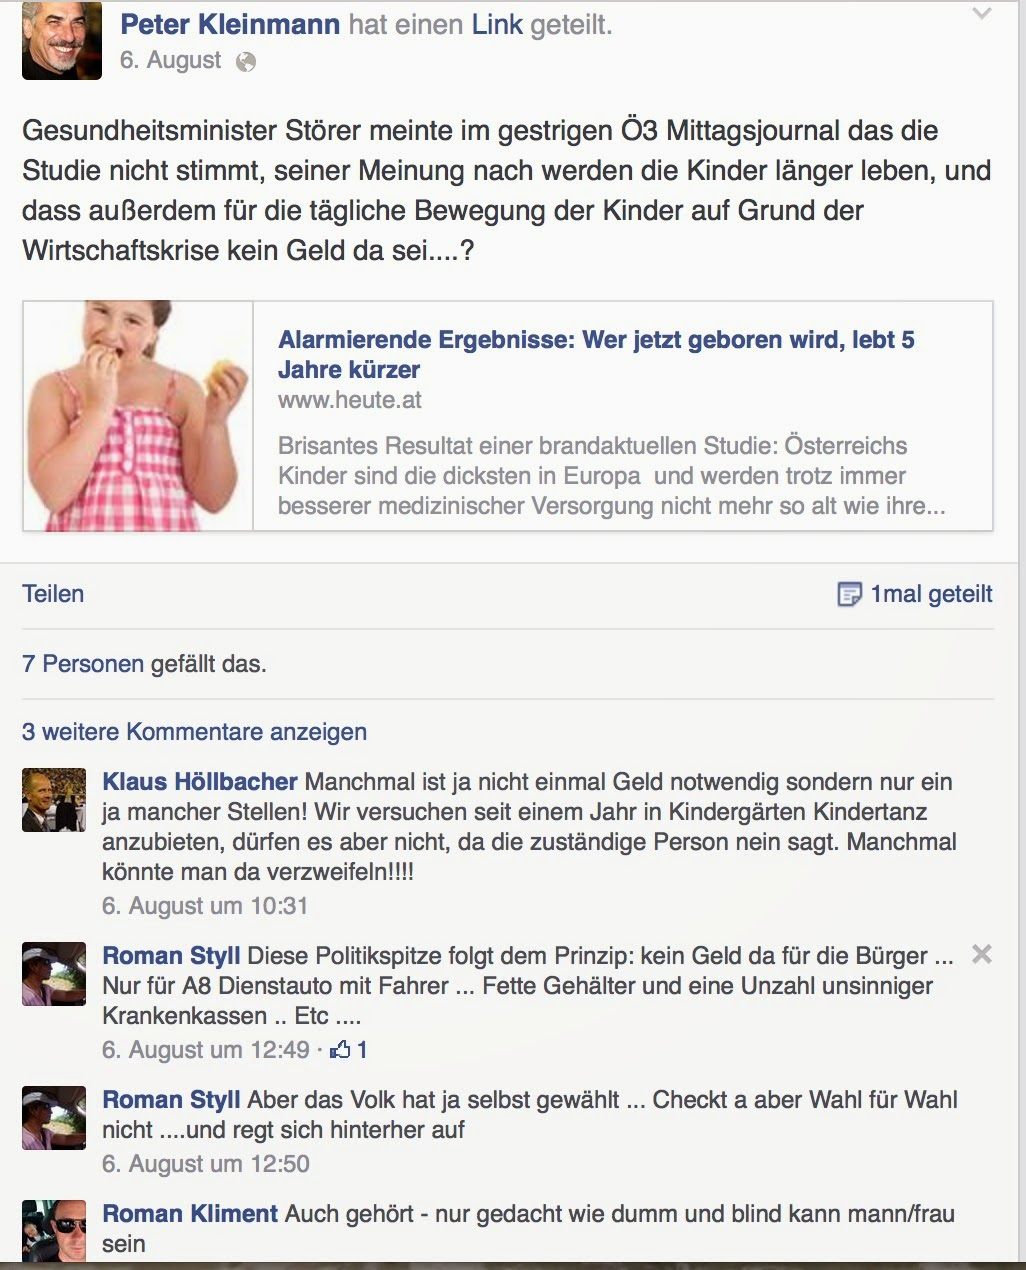
Task: Open Klaus Höllbacher's avatar
Action: [54, 800]
